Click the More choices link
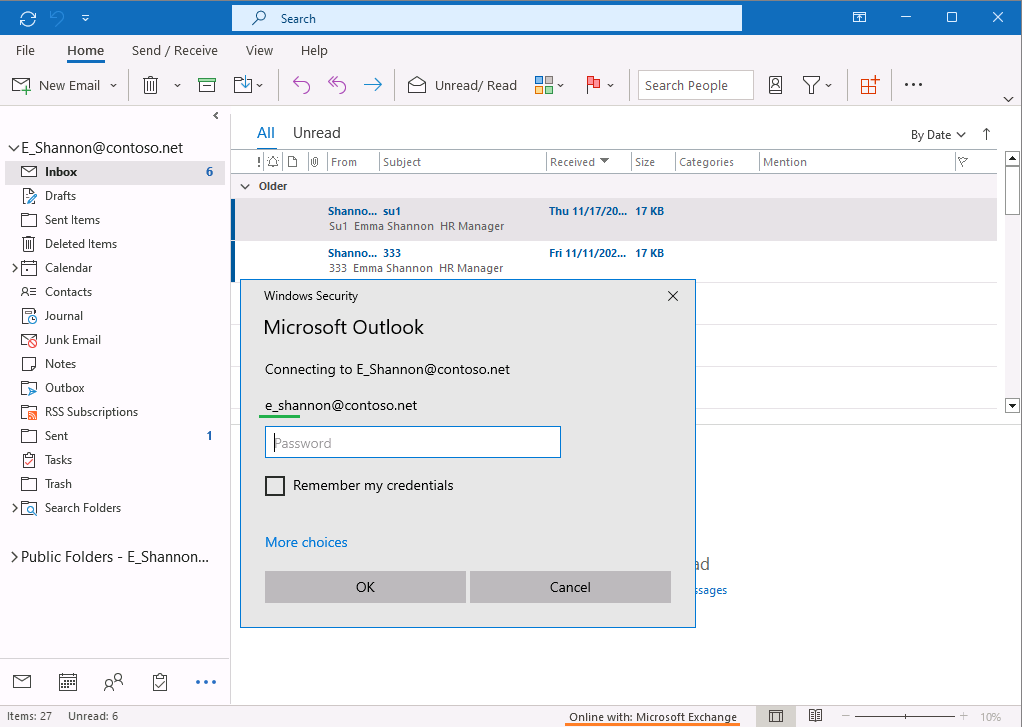1022x727 pixels. pyautogui.click(x=306, y=541)
